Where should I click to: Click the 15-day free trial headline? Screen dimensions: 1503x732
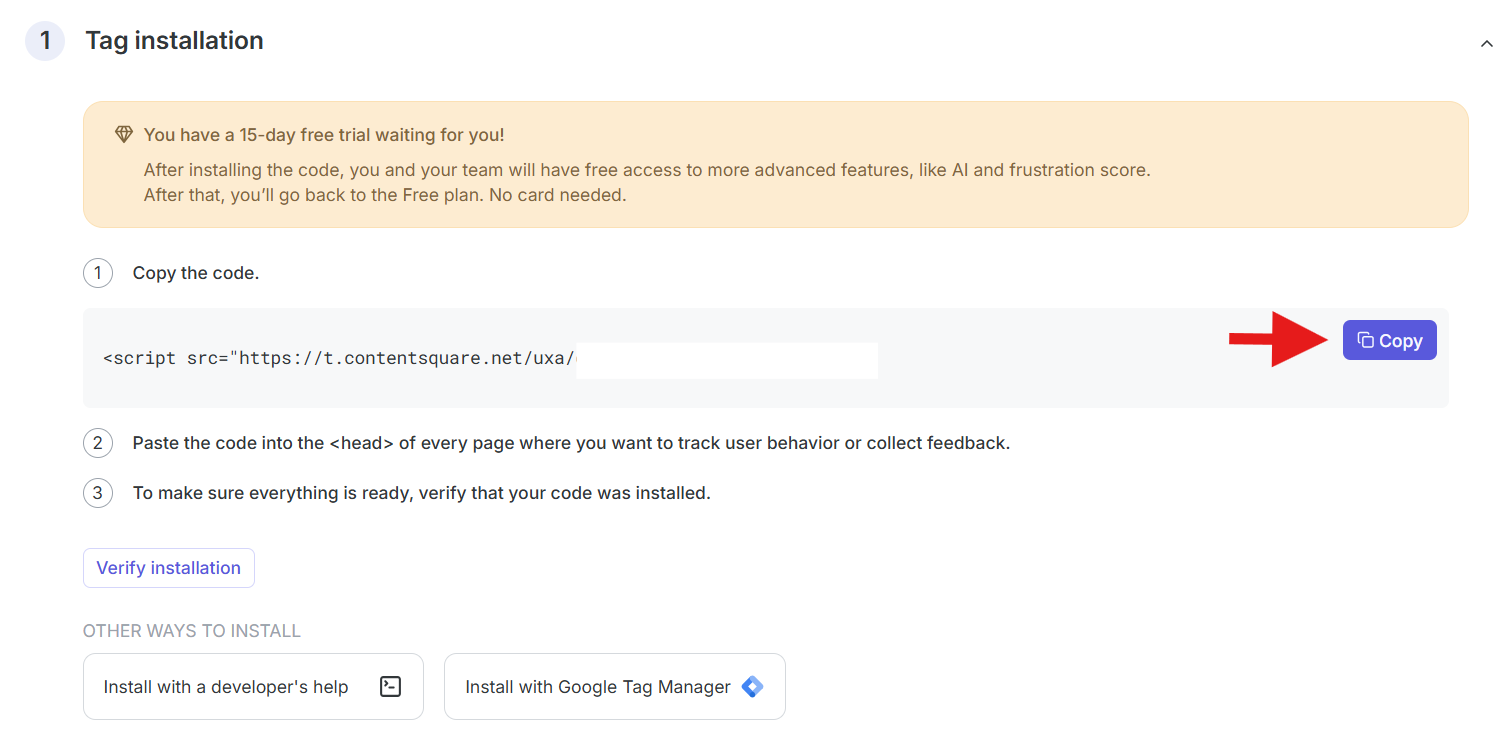pyautogui.click(x=324, y=134)
